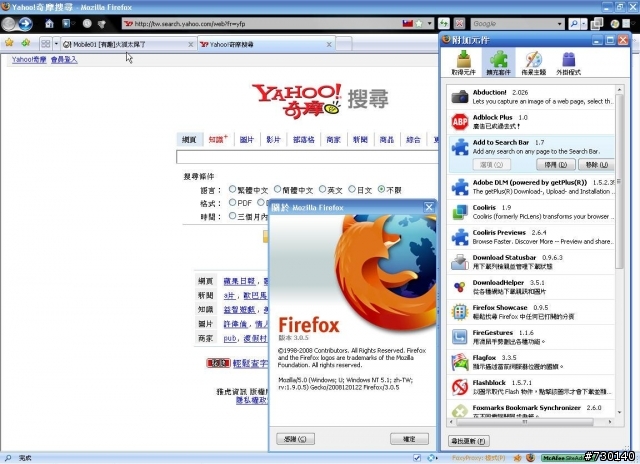Image resolution: width=640 pixels, height=464 pixels.
Task: Click the member login link
Action: (64, 60)
